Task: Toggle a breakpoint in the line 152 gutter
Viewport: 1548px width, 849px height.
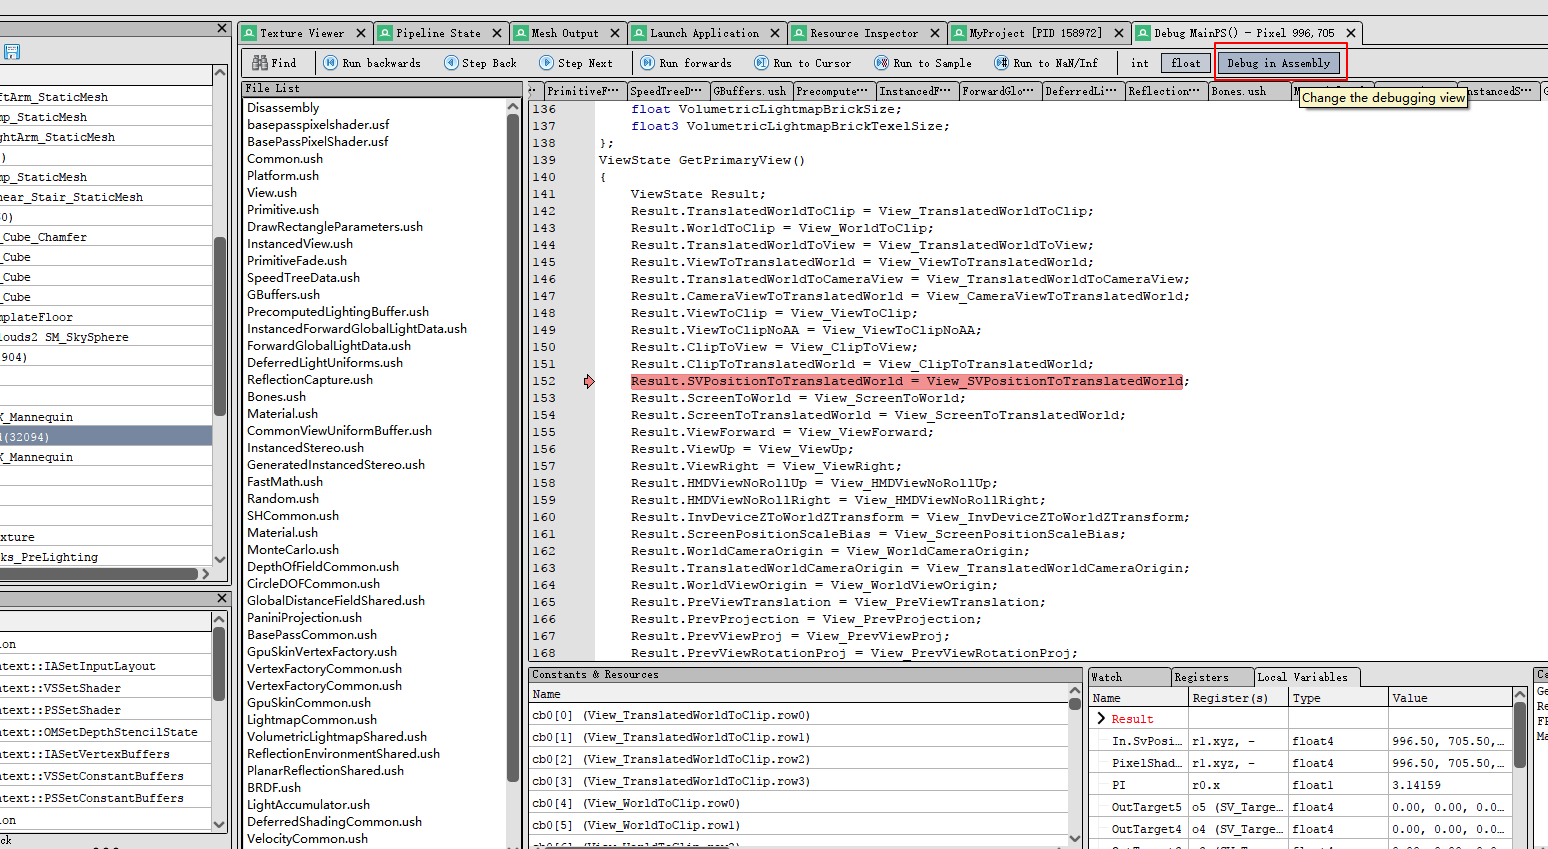Action: 588,381
